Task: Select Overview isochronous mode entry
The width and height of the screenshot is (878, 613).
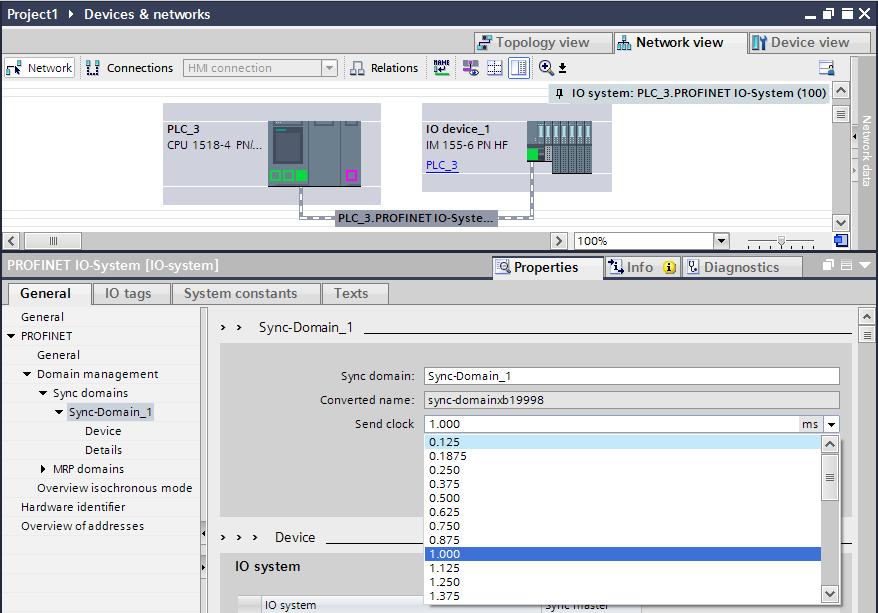Action: (x=115, y=488)
